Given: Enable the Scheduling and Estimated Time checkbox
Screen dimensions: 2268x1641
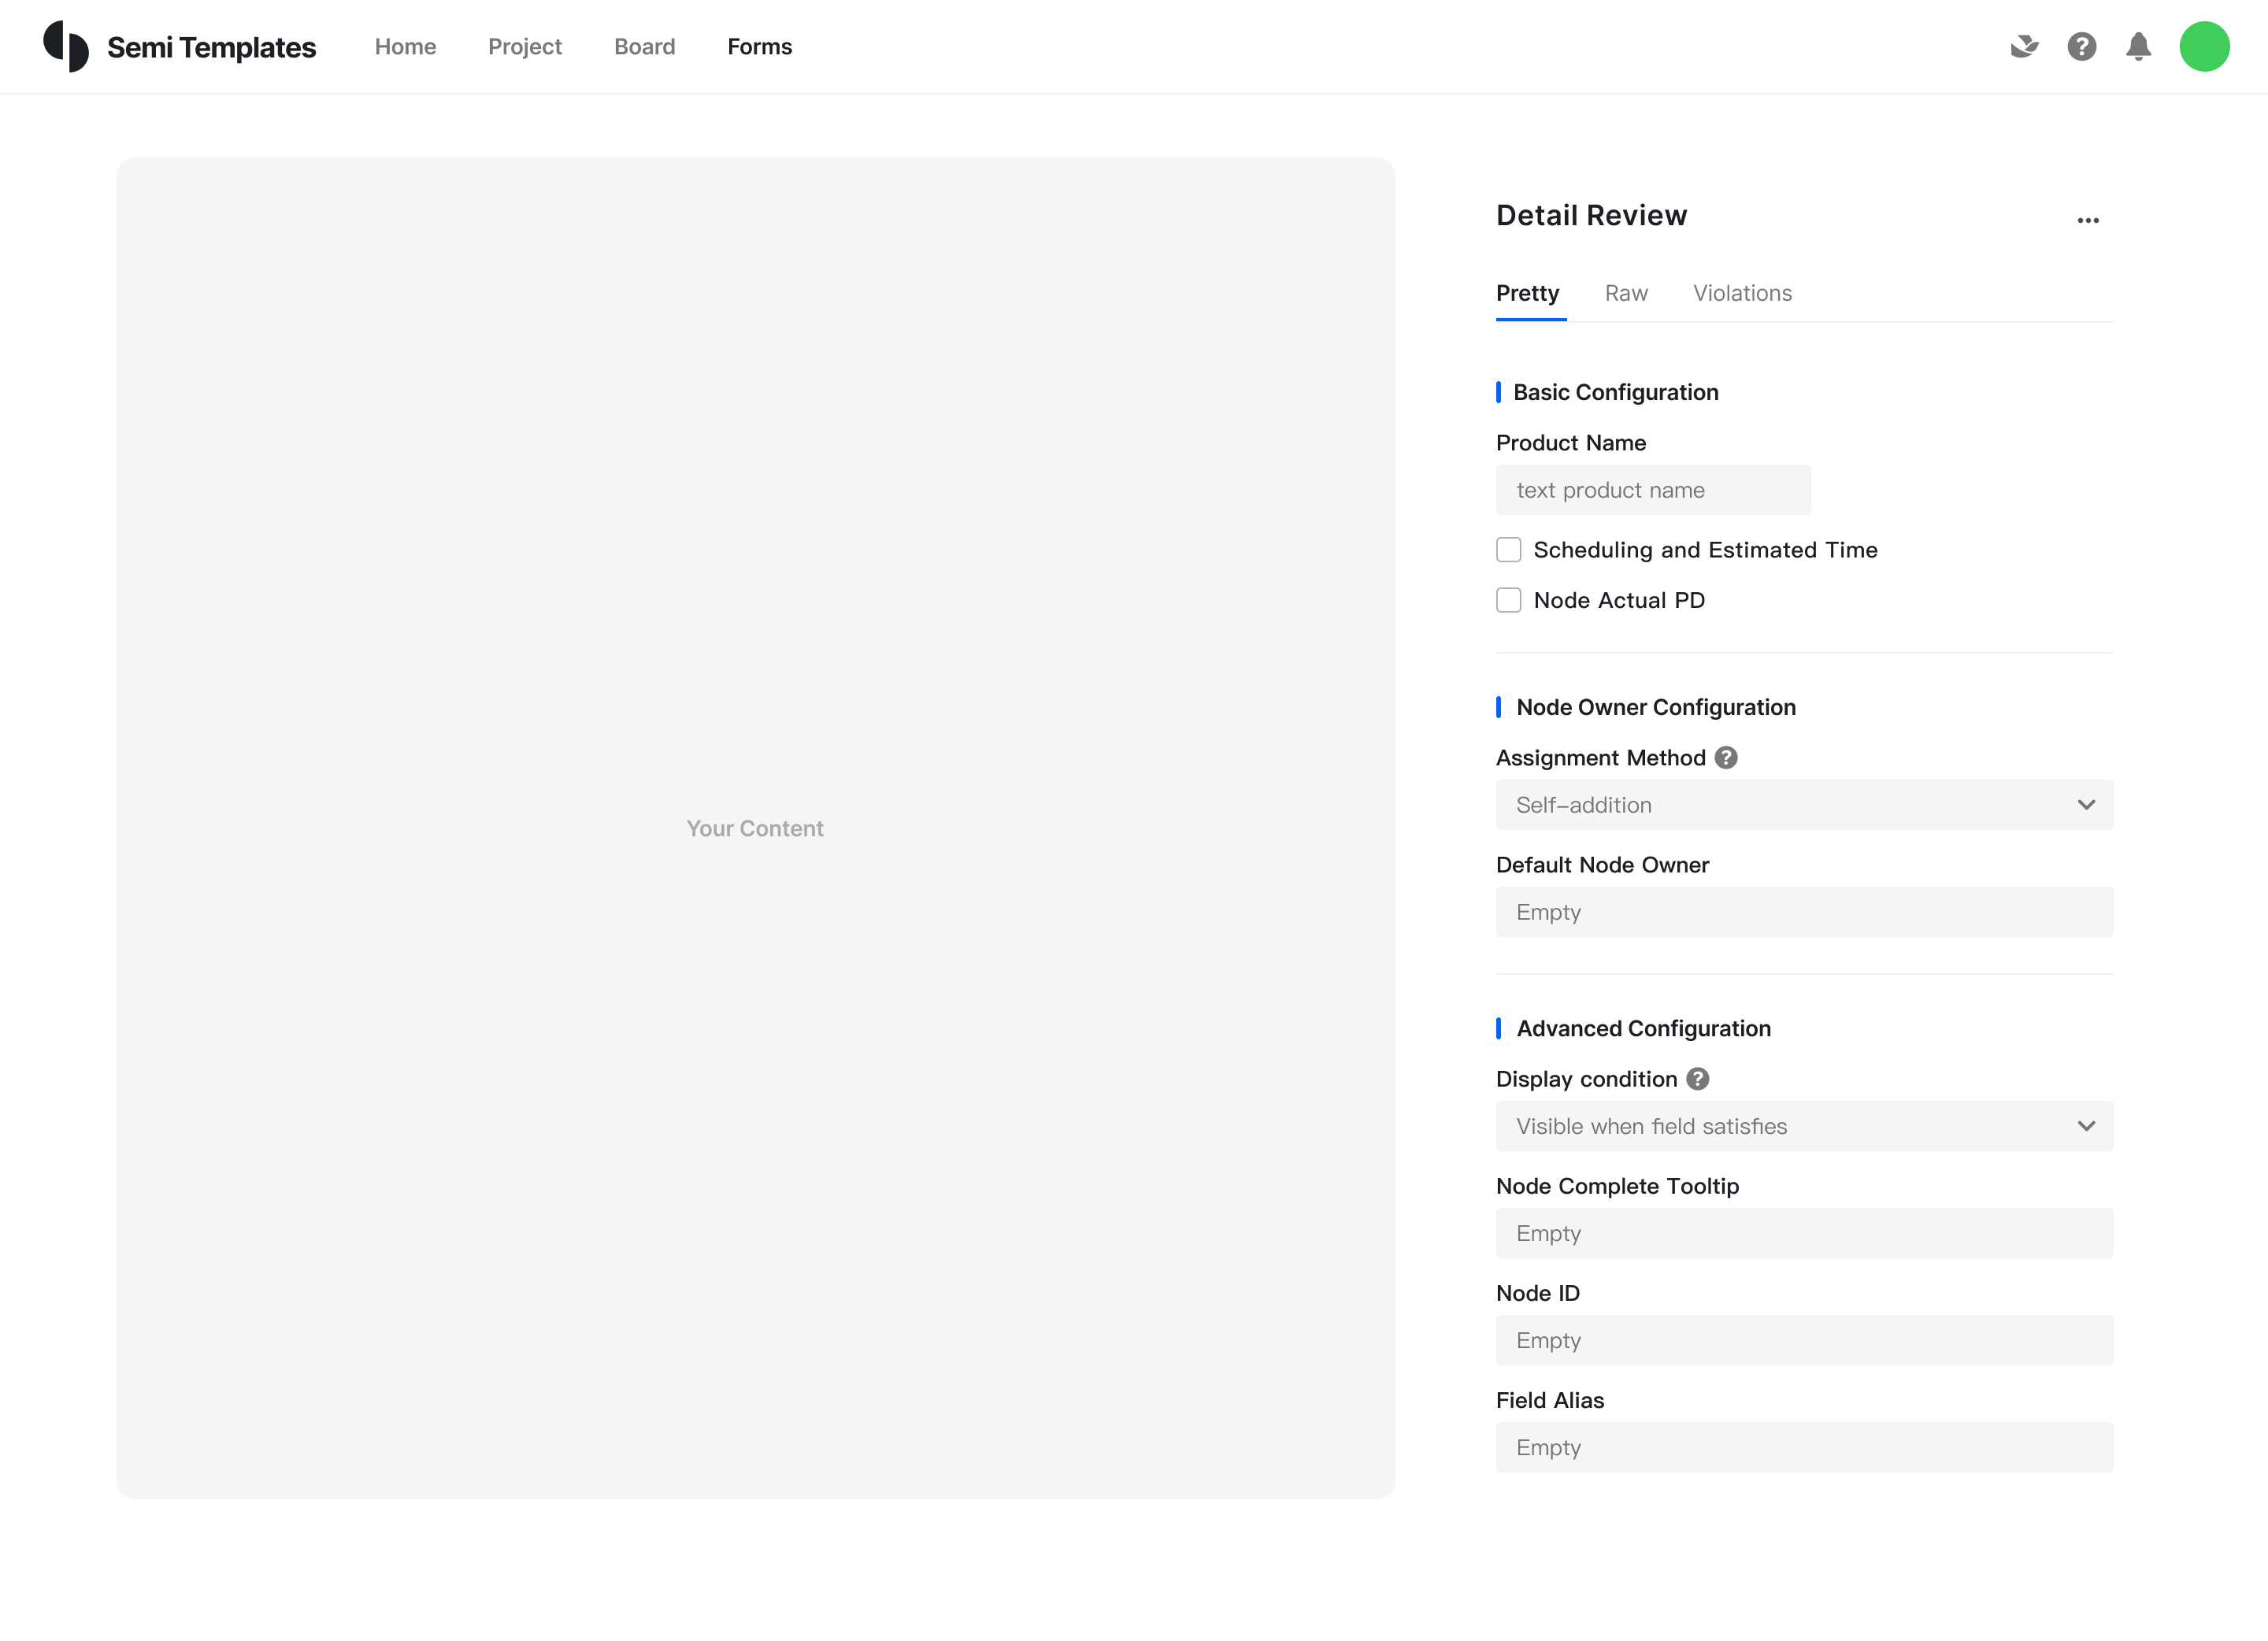Looking at the screenshot, I should [1508, 550].
